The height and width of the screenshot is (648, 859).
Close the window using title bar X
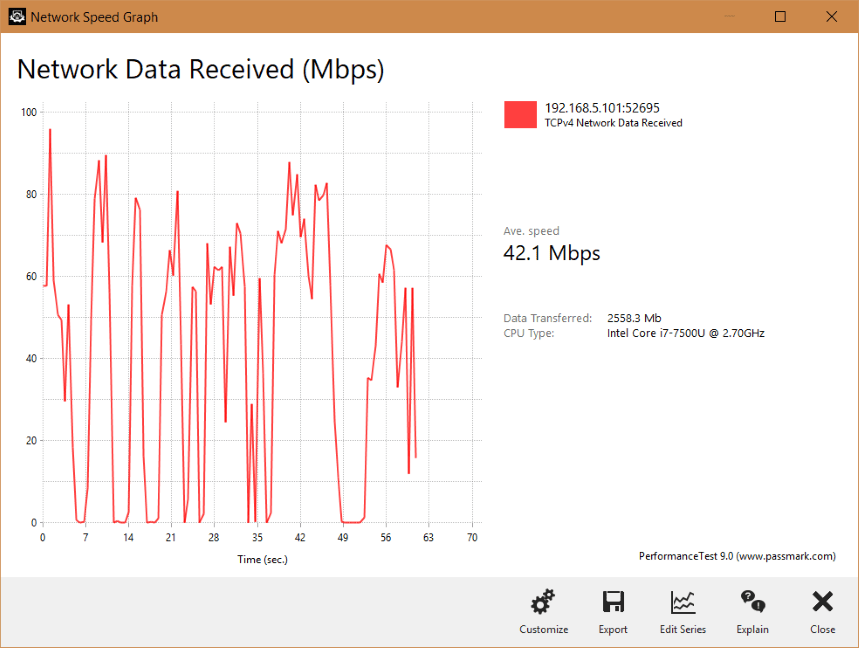(x=831, y=17)
